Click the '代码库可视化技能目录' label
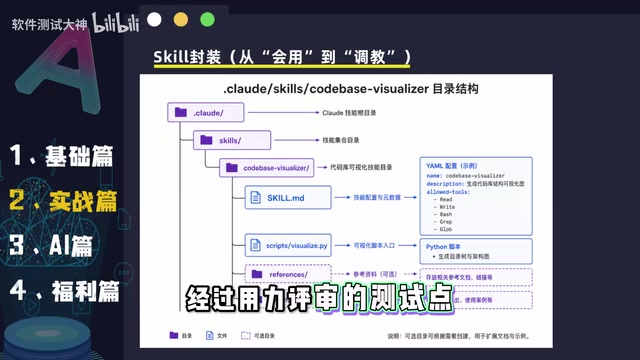The width and height of the screenshot is (640, 360). [361, 167]
